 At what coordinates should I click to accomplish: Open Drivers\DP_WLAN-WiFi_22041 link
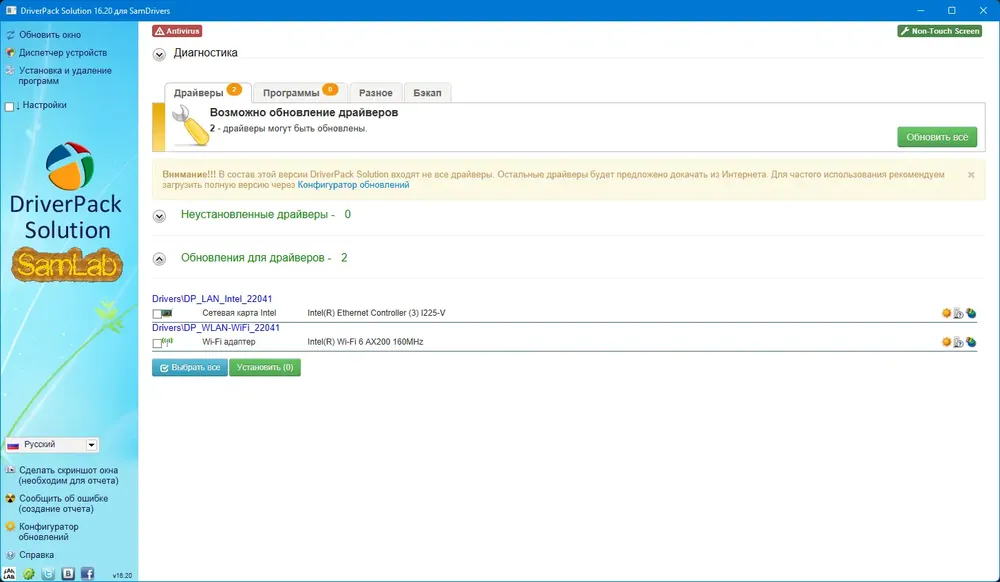(x=216, y=328)
